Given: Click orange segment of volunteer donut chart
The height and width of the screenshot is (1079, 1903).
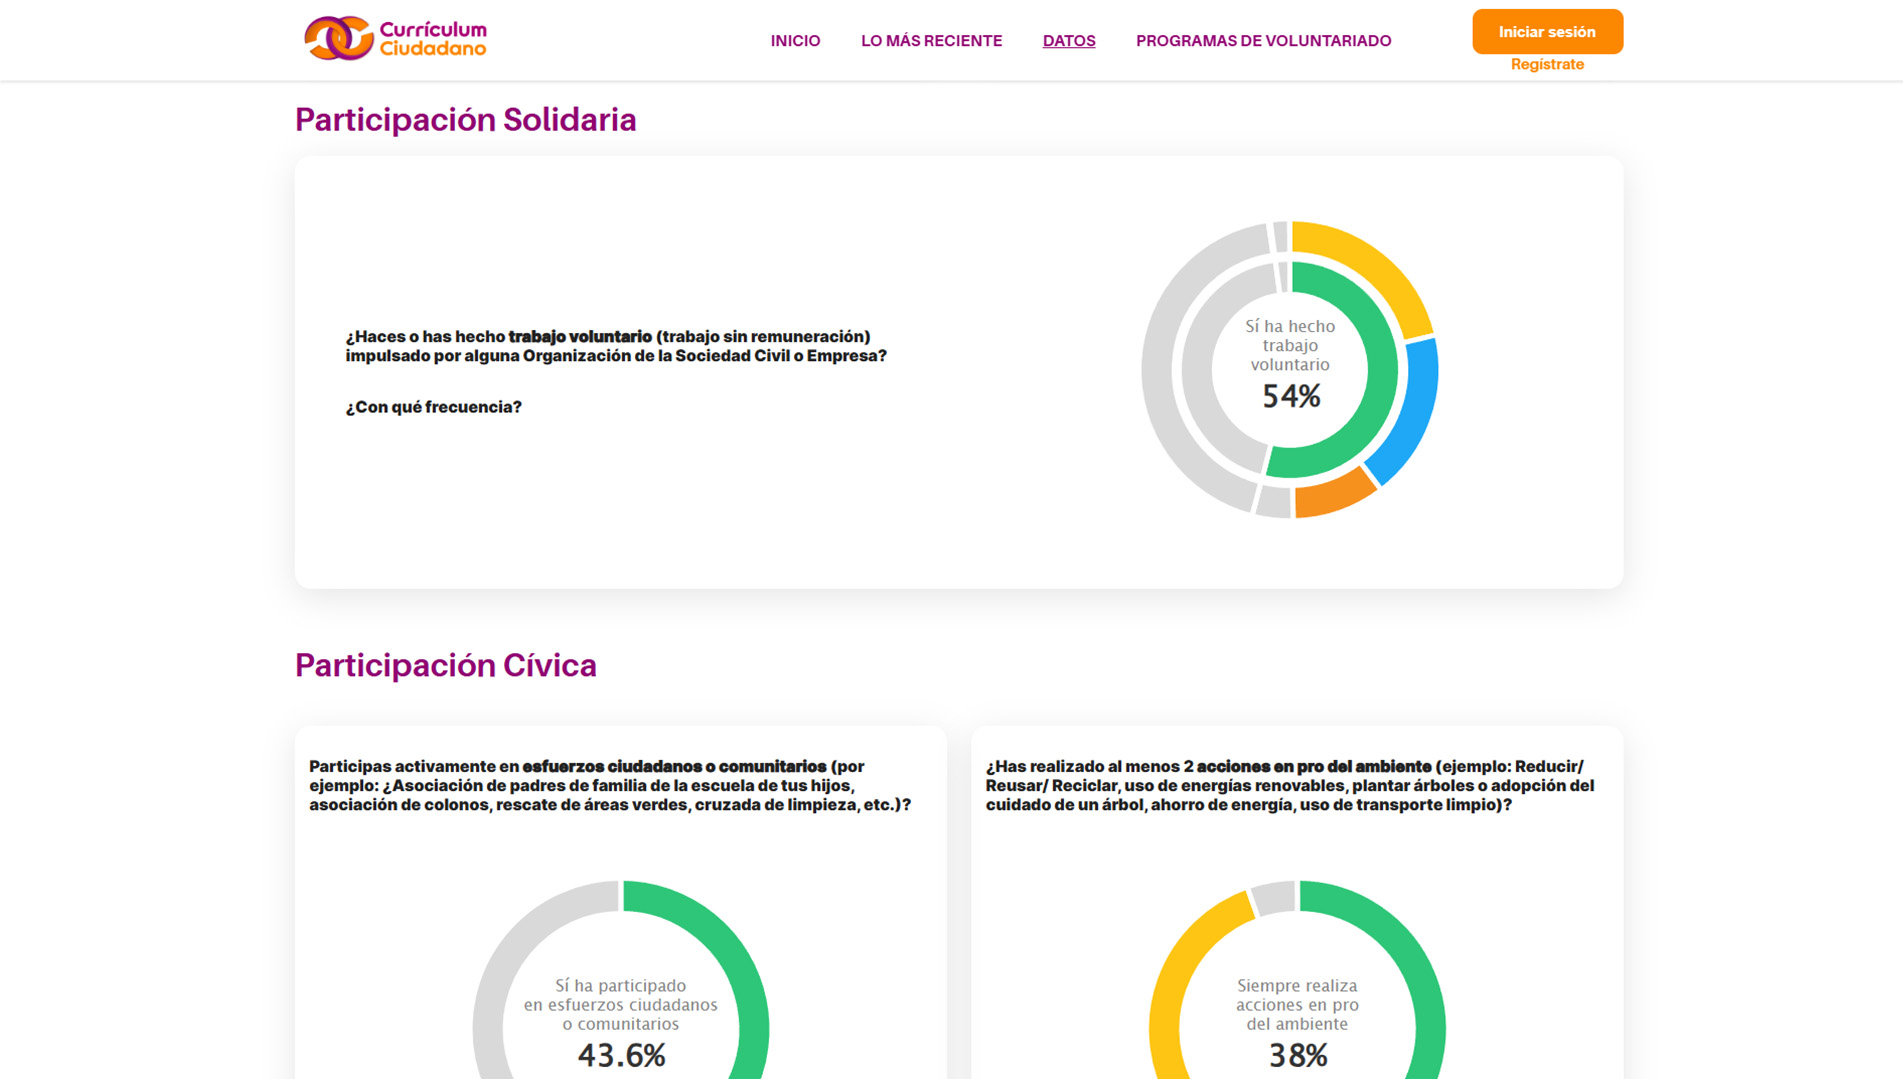Looking at the screenshot, I should [1334, 493].
